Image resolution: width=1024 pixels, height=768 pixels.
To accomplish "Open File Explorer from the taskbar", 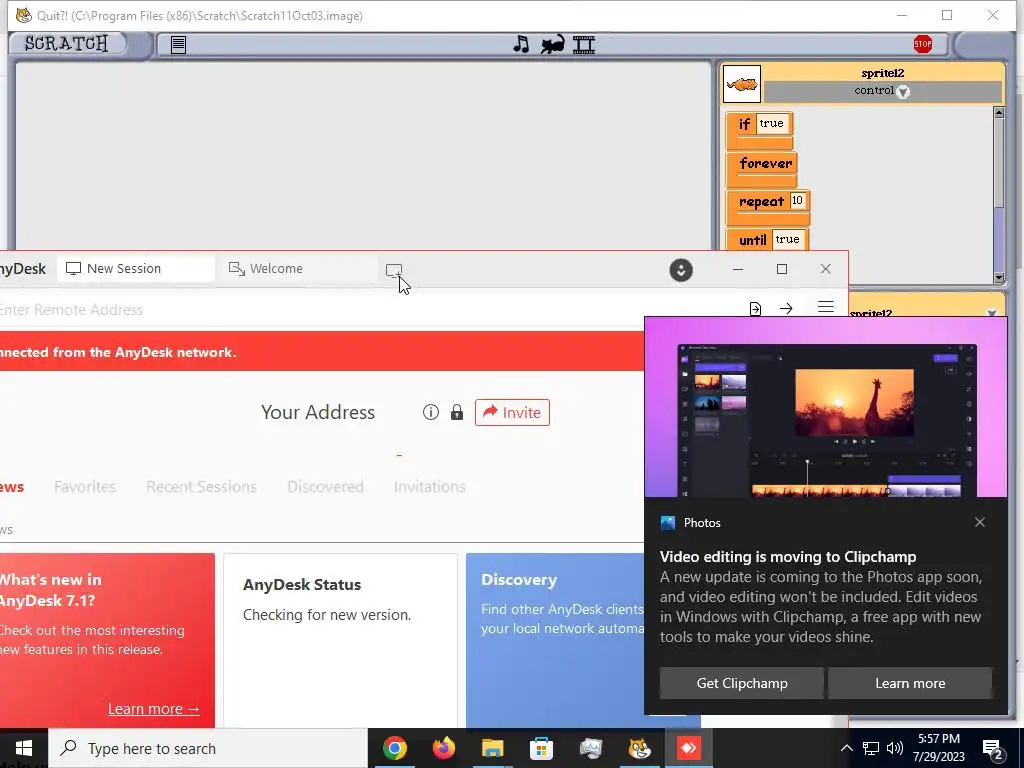I will (x=492, y=748).
